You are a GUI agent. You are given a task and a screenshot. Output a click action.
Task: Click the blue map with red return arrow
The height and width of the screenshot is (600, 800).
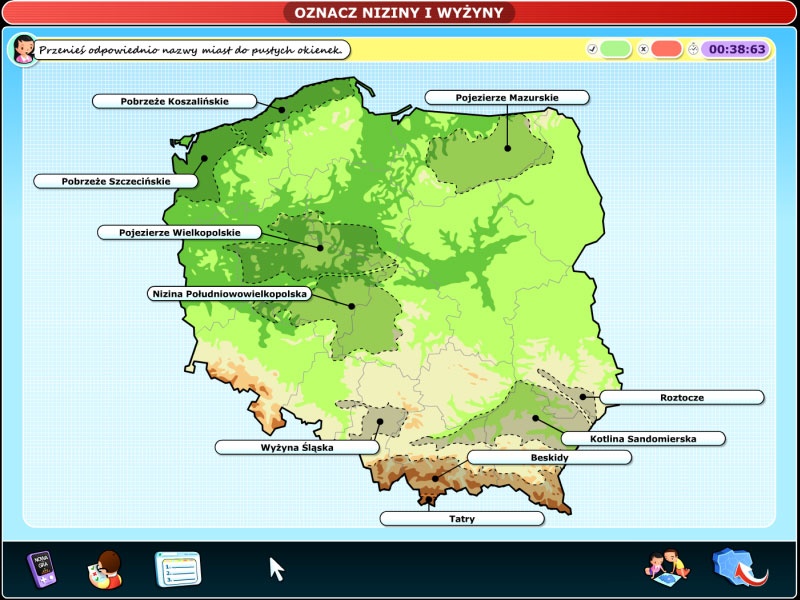(x=740, y=568)
